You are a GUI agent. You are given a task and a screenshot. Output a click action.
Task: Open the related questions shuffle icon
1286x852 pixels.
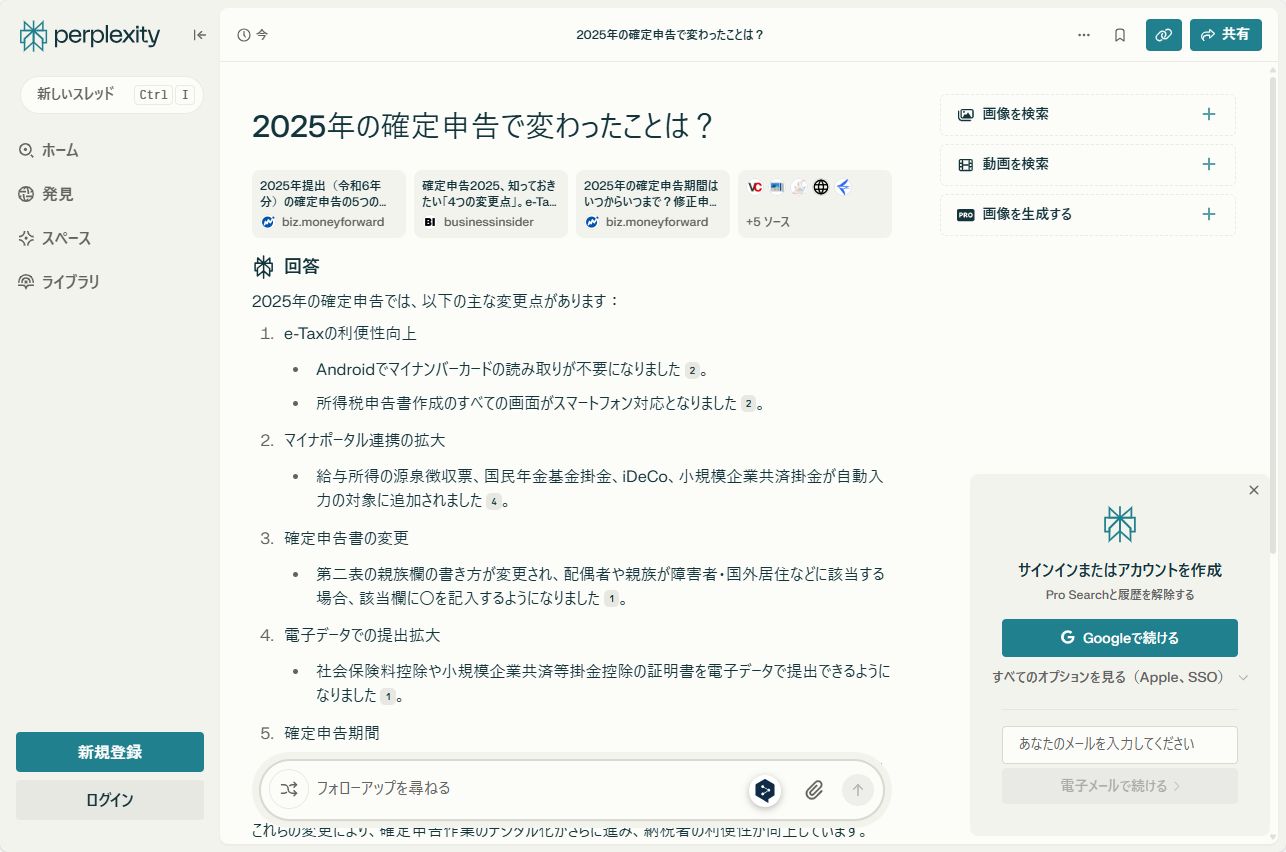point(288,789)
